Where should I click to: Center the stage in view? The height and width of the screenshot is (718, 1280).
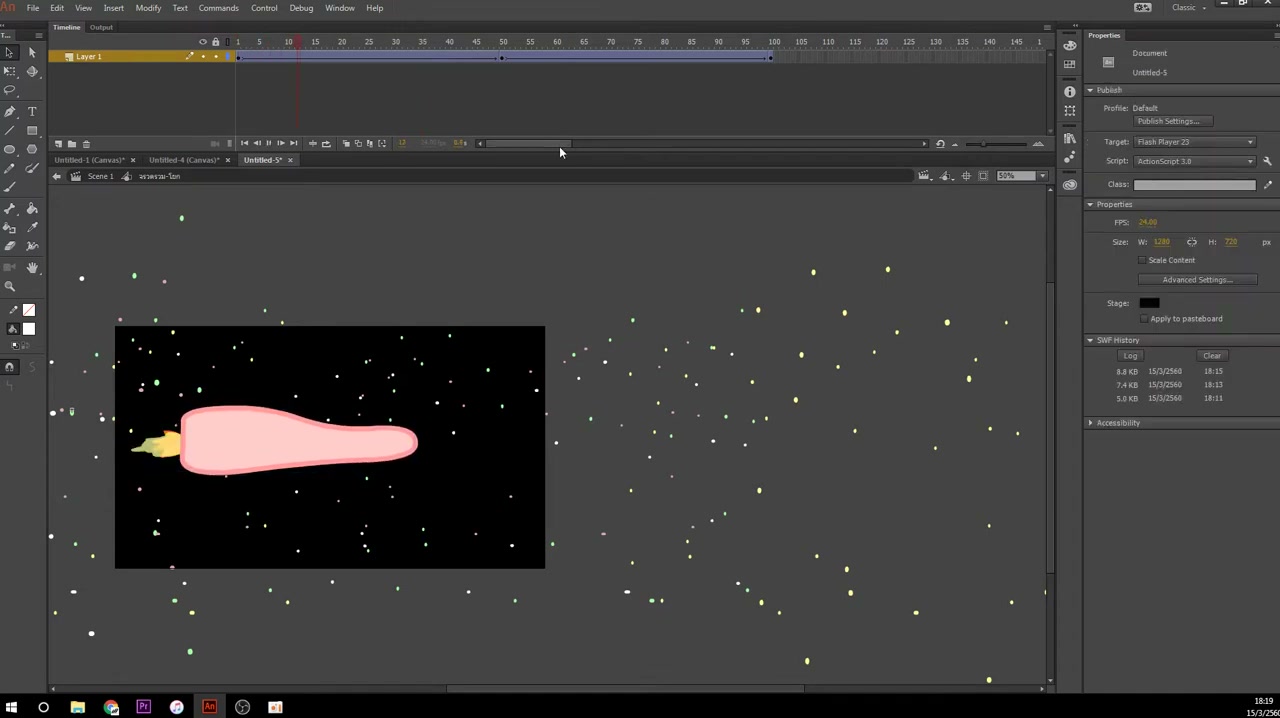click(966, 176)
